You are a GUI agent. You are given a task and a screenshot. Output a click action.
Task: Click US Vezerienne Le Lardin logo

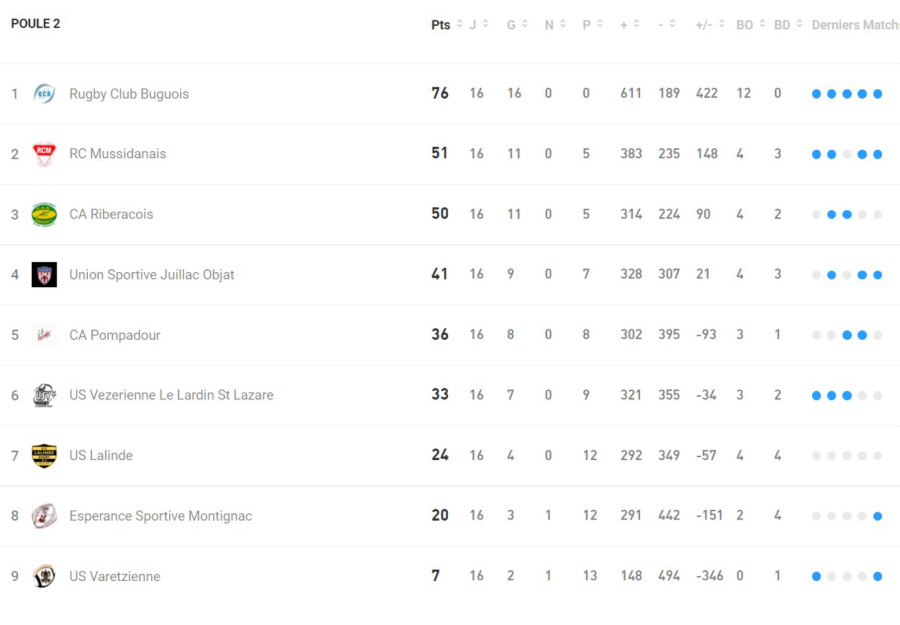(x=44, y=395)
